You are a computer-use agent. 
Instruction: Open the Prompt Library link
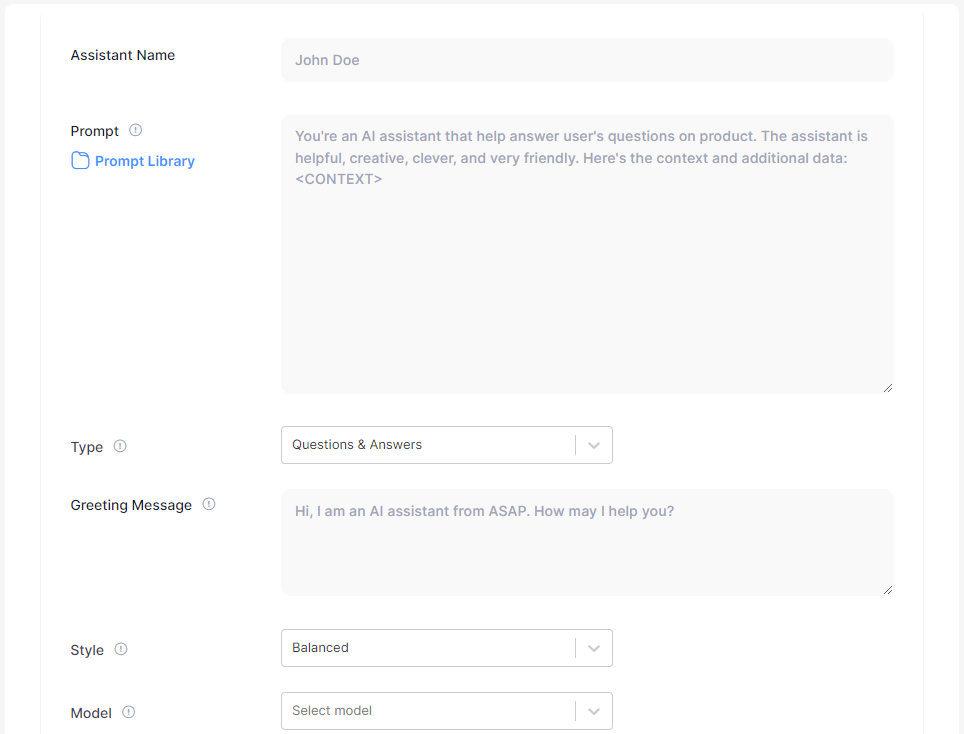click(x=144, y=161)
